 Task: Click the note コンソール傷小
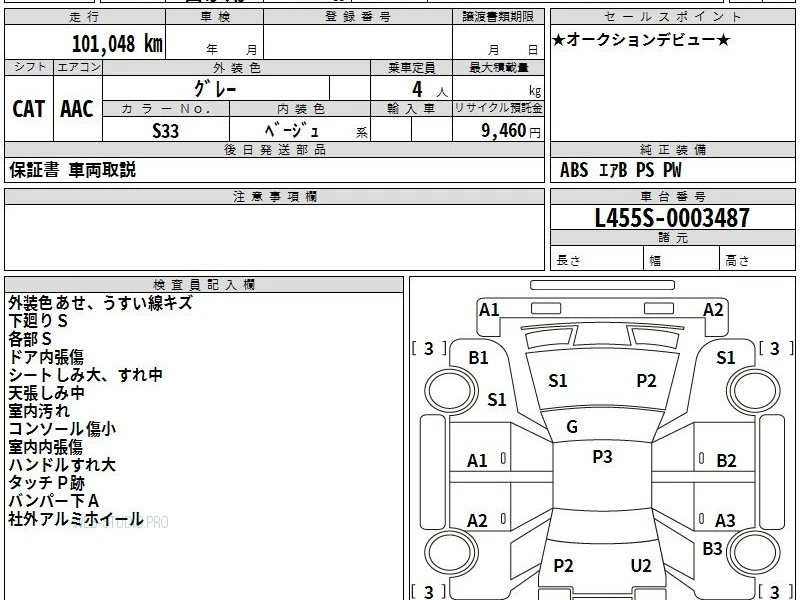coord(62,429)
